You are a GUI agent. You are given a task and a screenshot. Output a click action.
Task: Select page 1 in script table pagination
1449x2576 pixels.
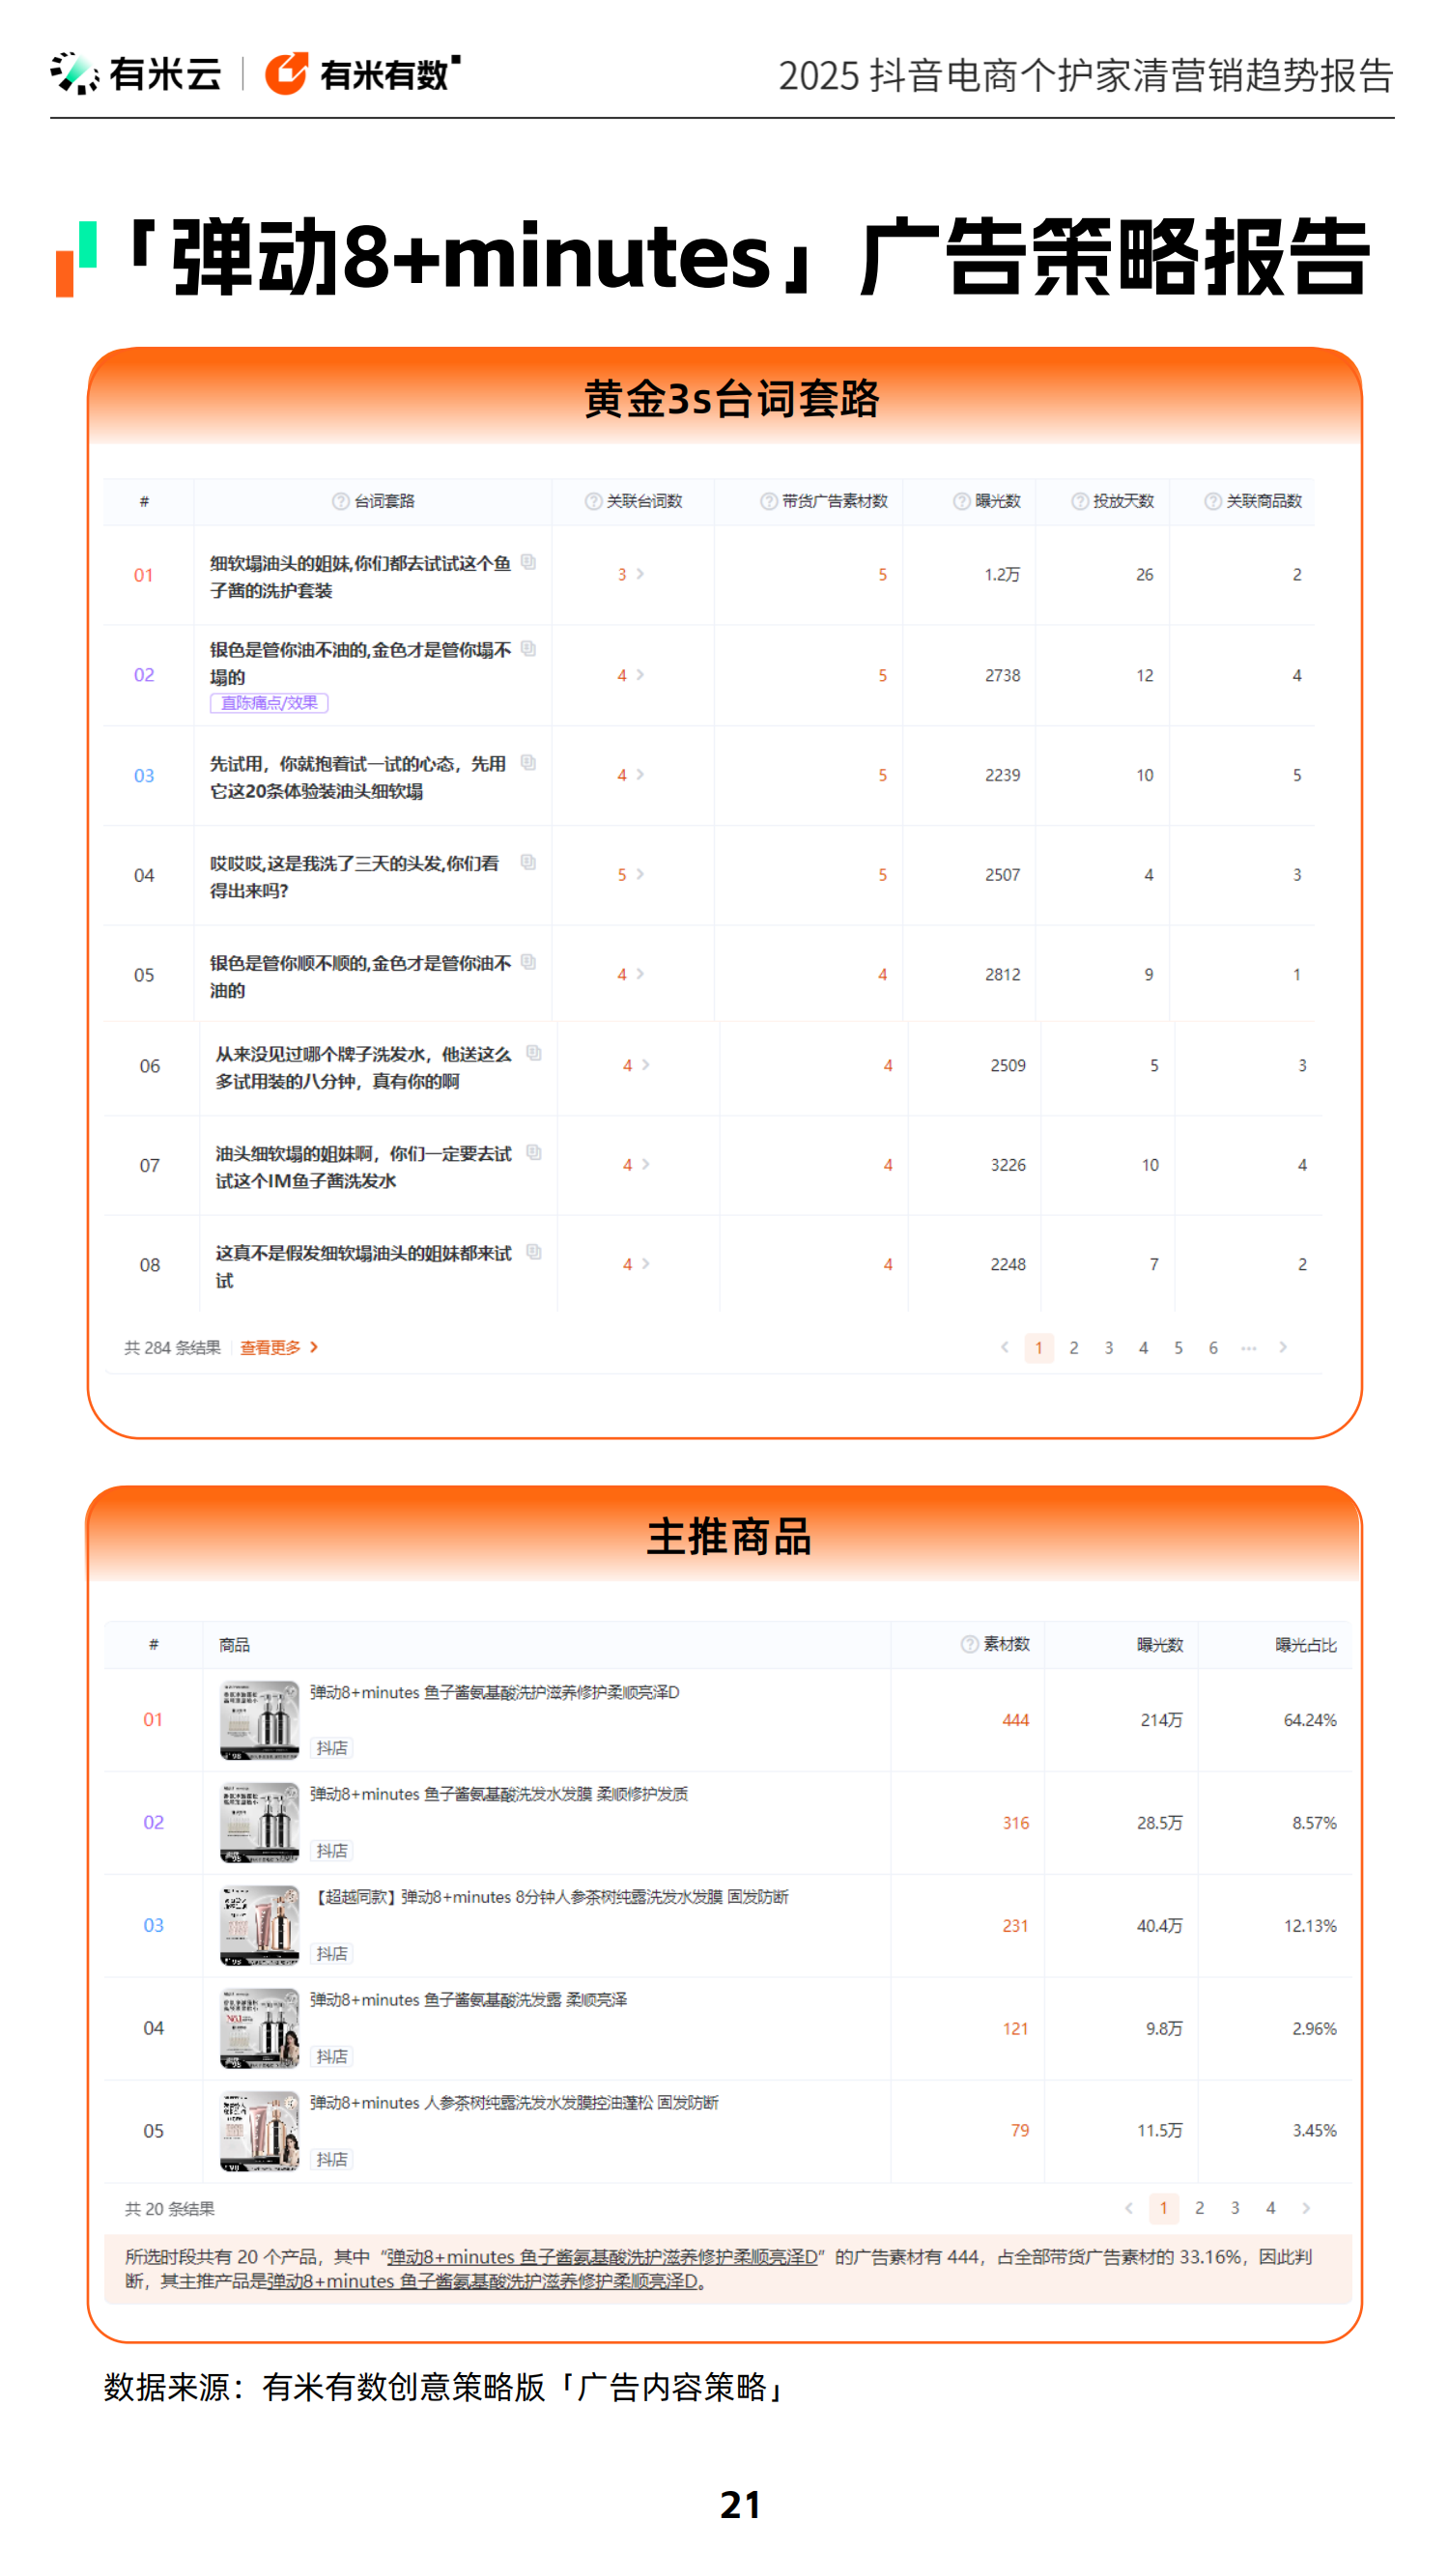click(x=1039, y=1348)
